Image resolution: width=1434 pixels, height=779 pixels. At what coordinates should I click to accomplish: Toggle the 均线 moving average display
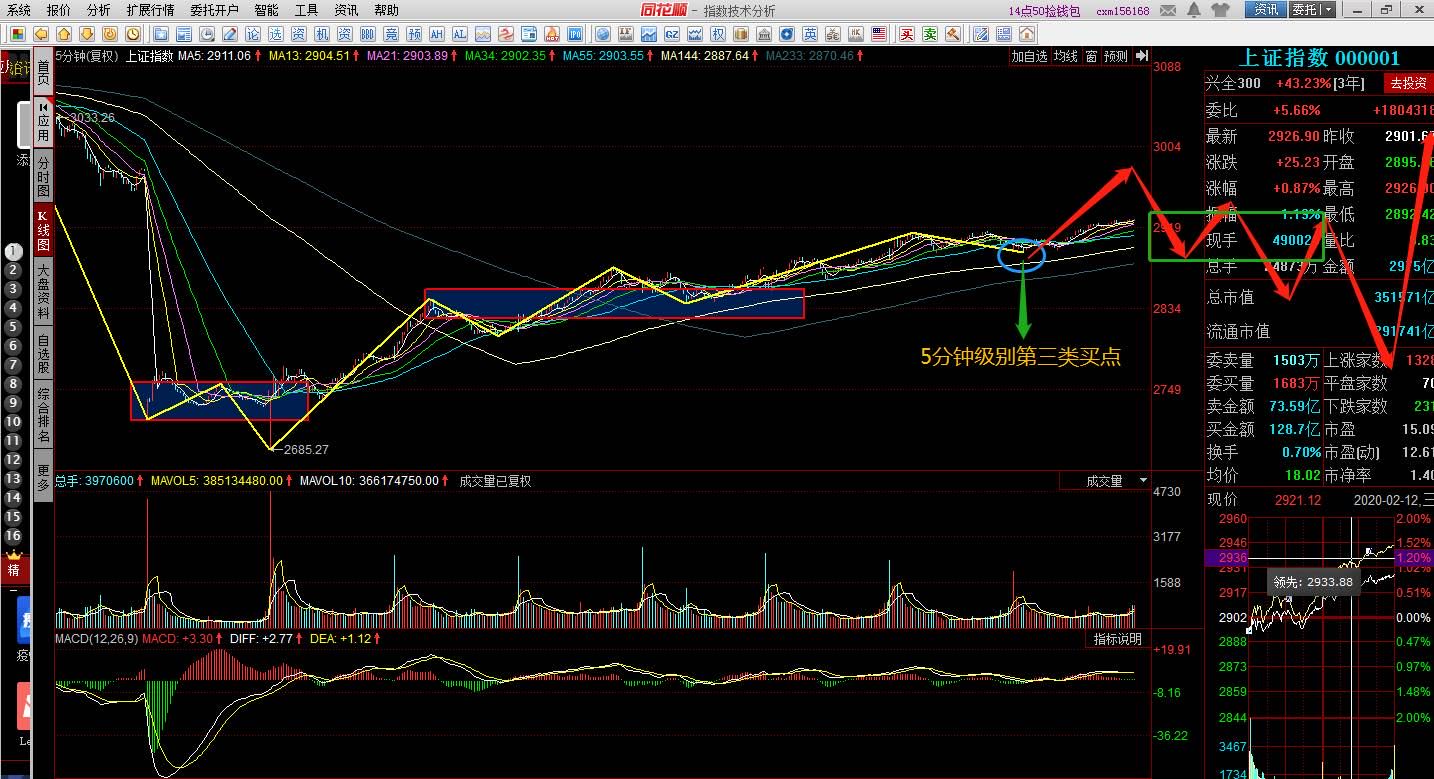point(1065,56)
